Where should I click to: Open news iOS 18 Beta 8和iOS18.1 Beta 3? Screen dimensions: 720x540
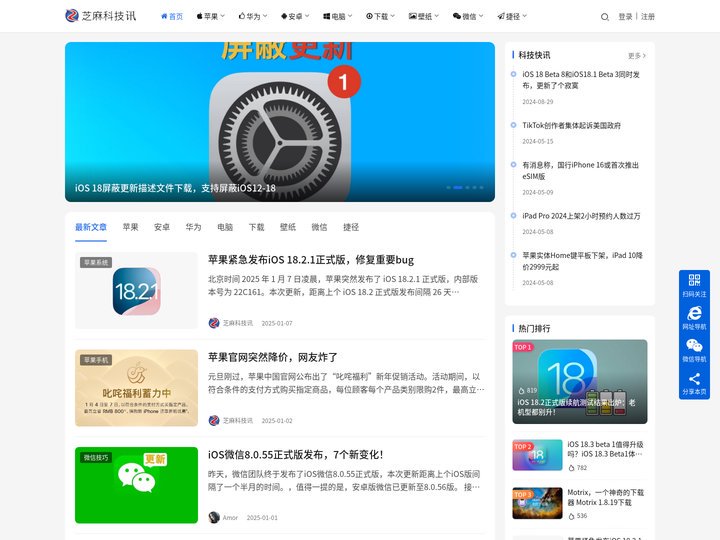581,80
